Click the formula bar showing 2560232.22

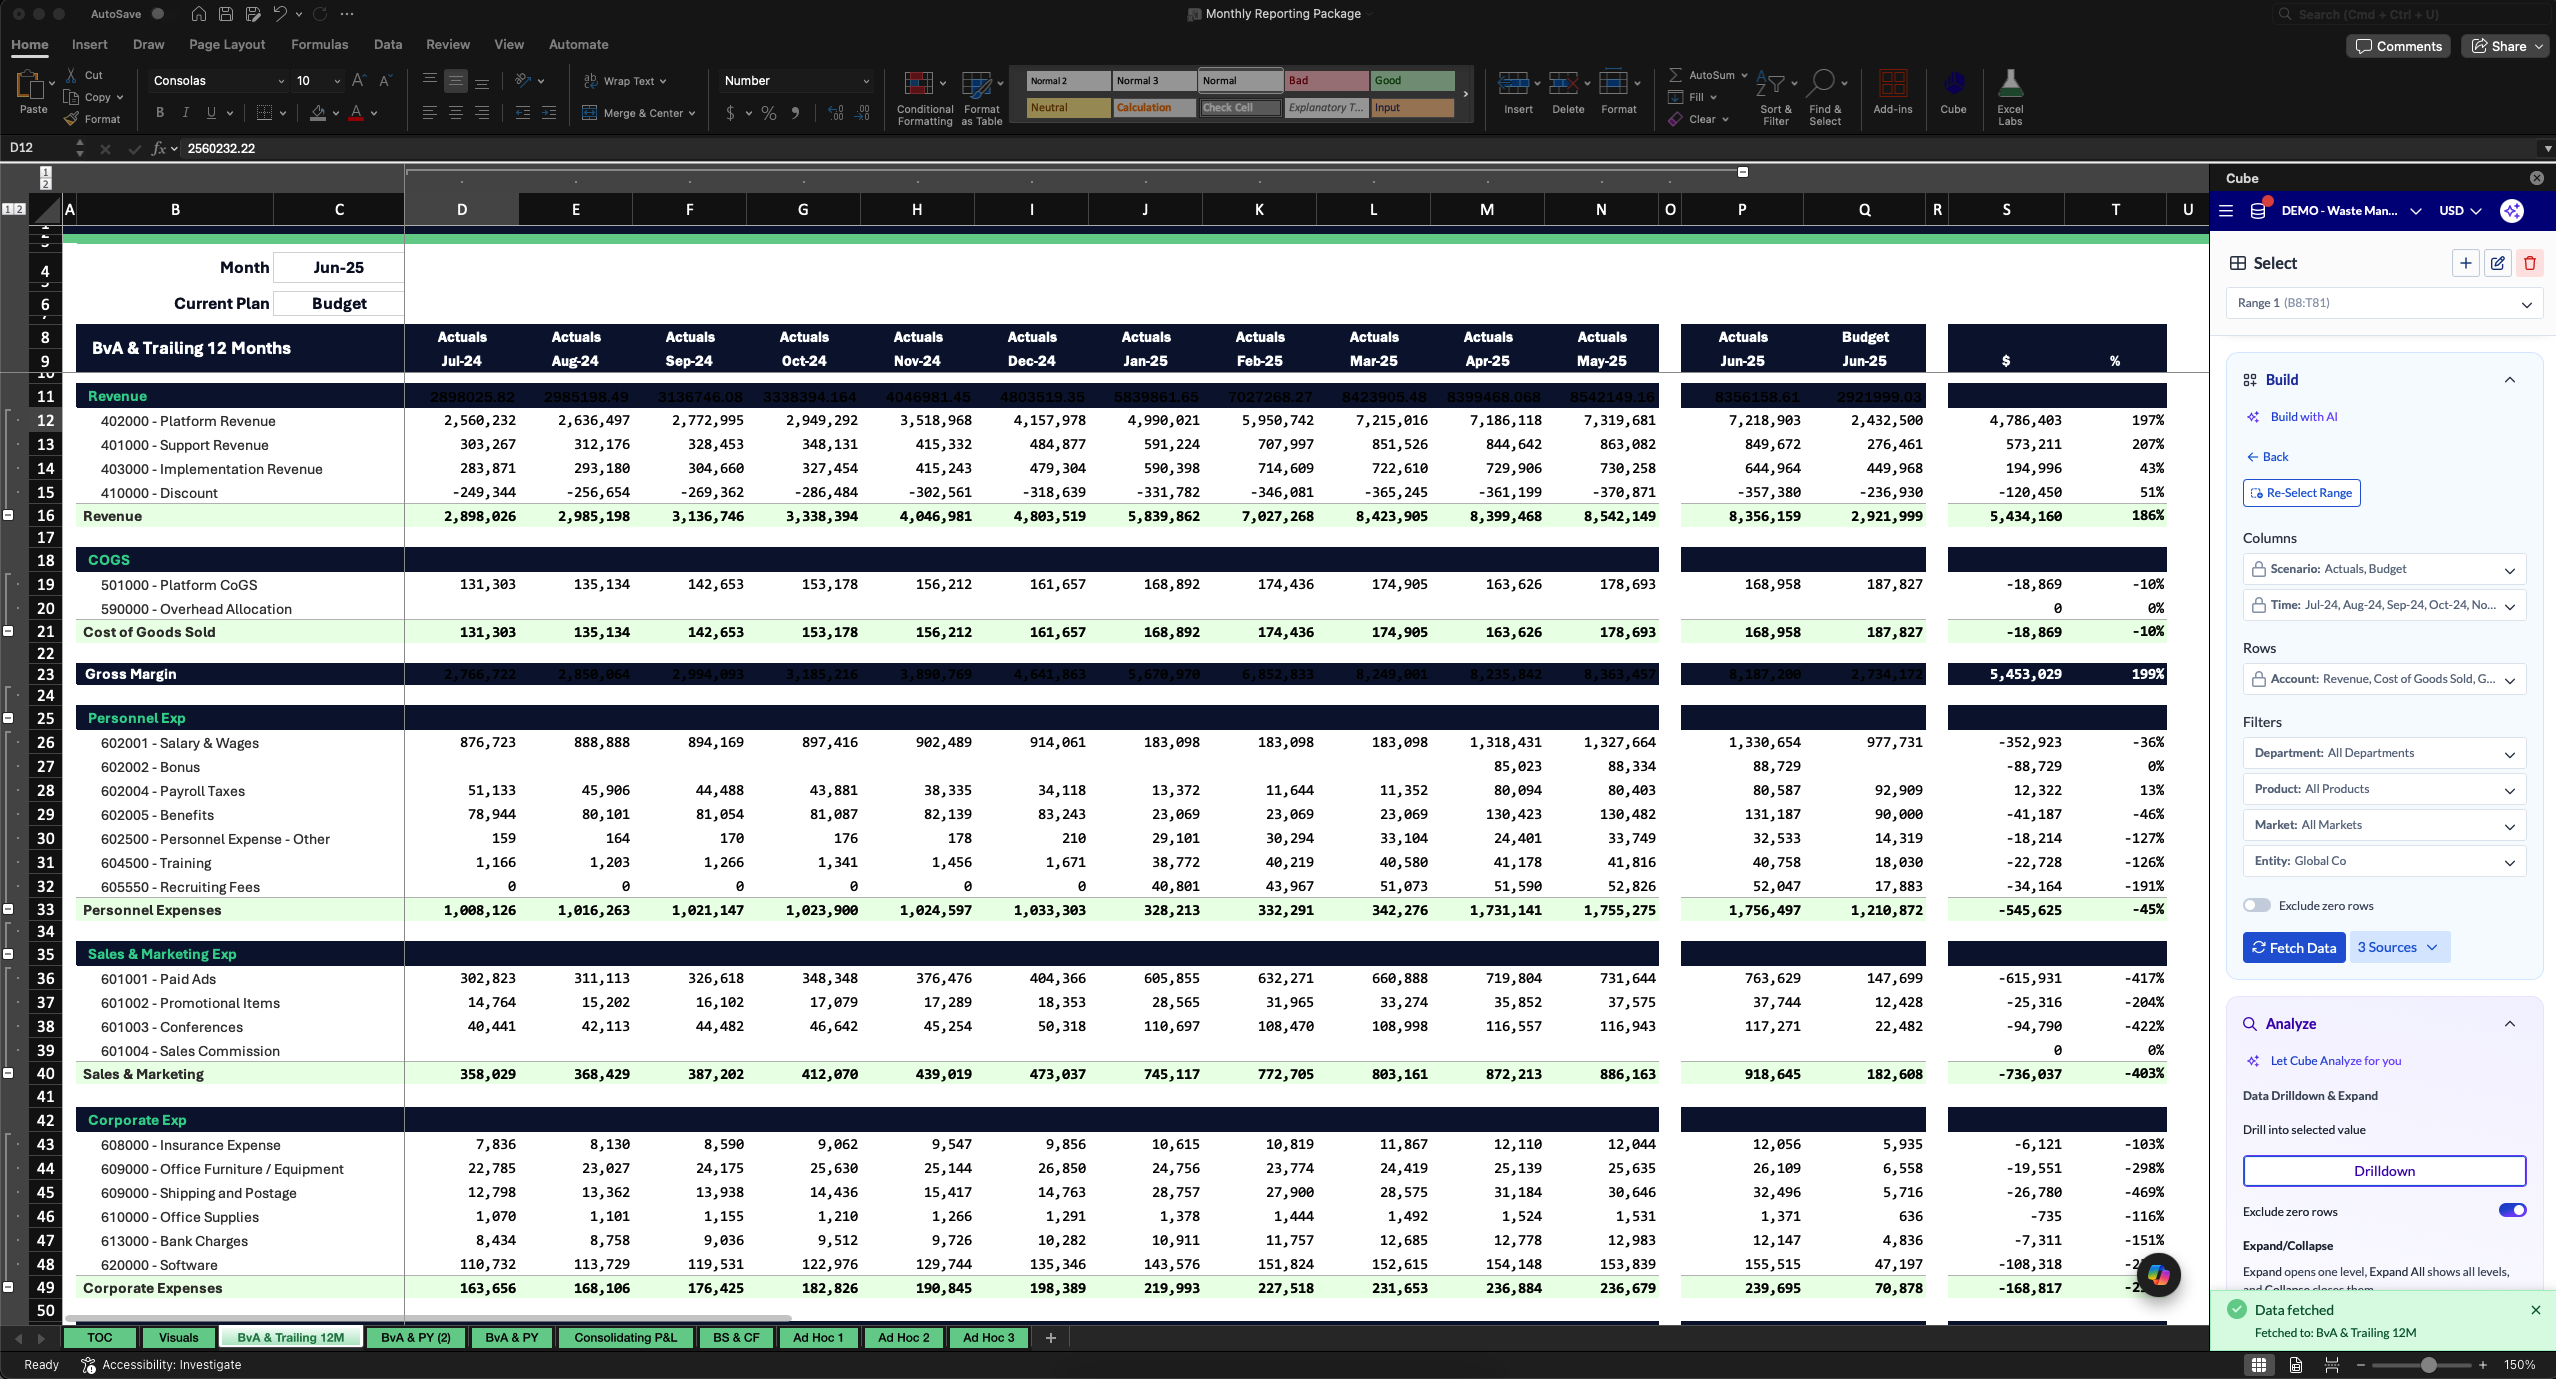pos(1360,148)
